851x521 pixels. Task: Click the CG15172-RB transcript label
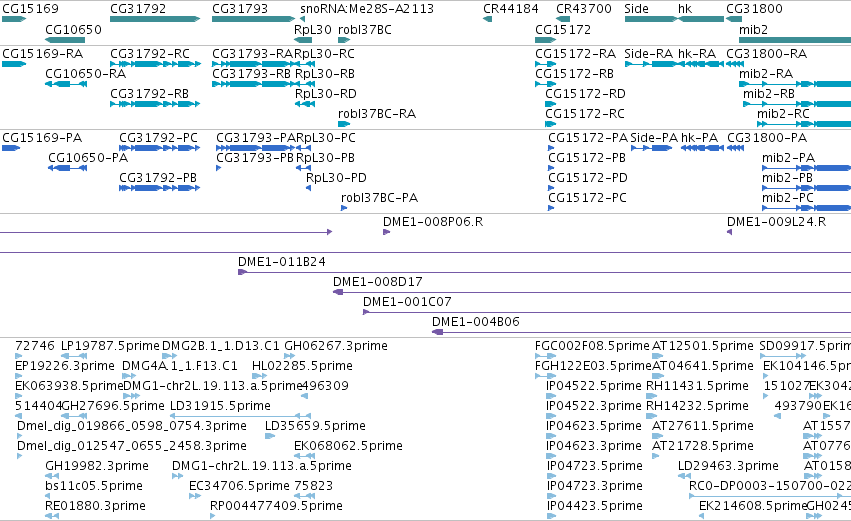(575, 74)
